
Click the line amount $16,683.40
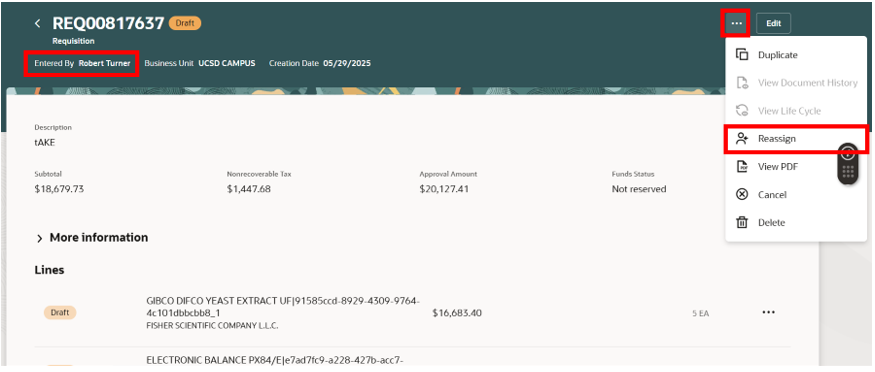click(x=457, y=313)
